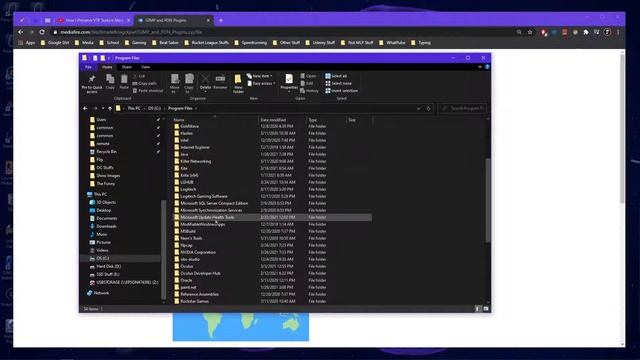Click Select all in the ribbon
This screenshot has height=360, width=640.
point(336,76)
